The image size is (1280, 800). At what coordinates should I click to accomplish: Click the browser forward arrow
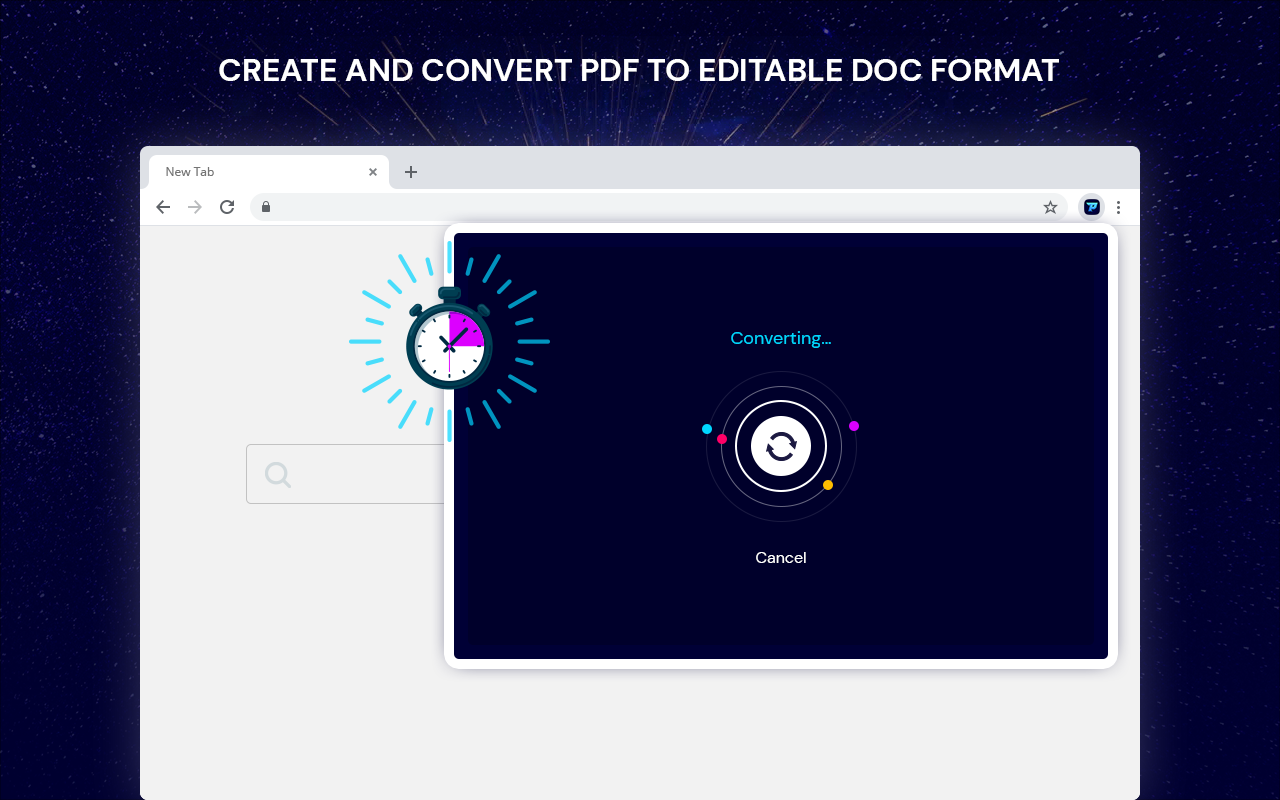pyautogui.click(x=195, y=207)
